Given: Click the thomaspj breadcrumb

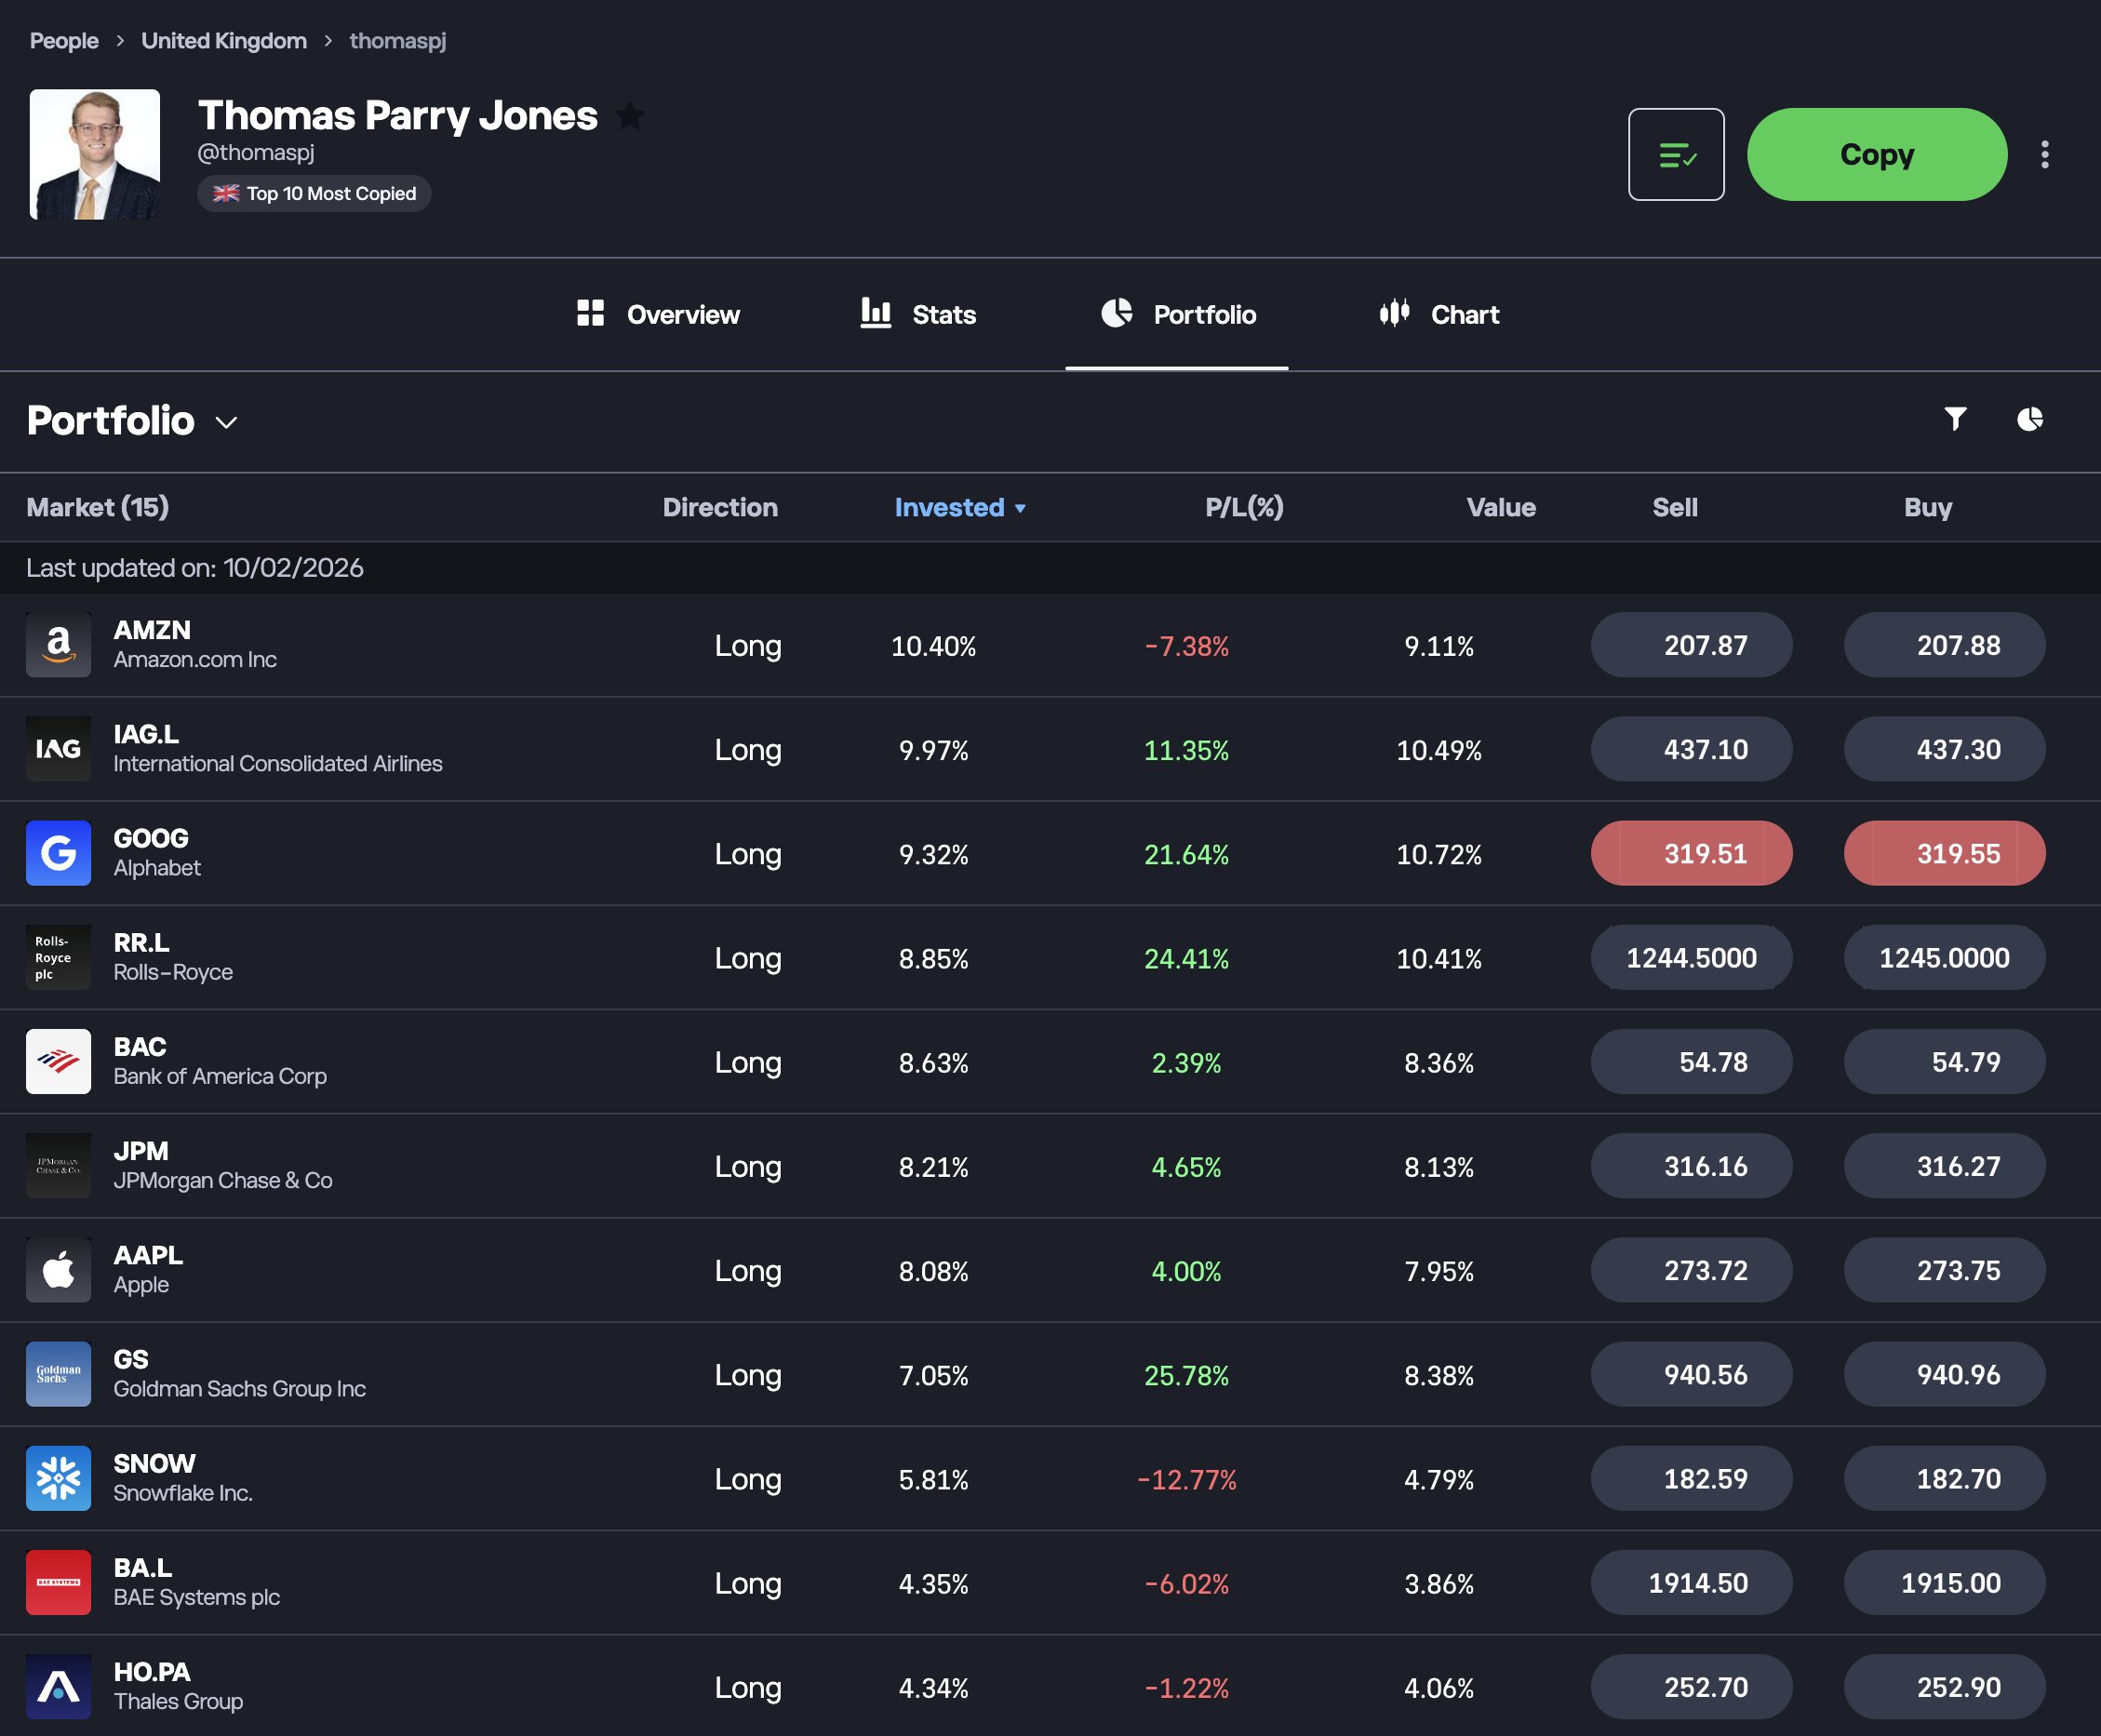Looking at the screenshot, I should pos(398,41).
